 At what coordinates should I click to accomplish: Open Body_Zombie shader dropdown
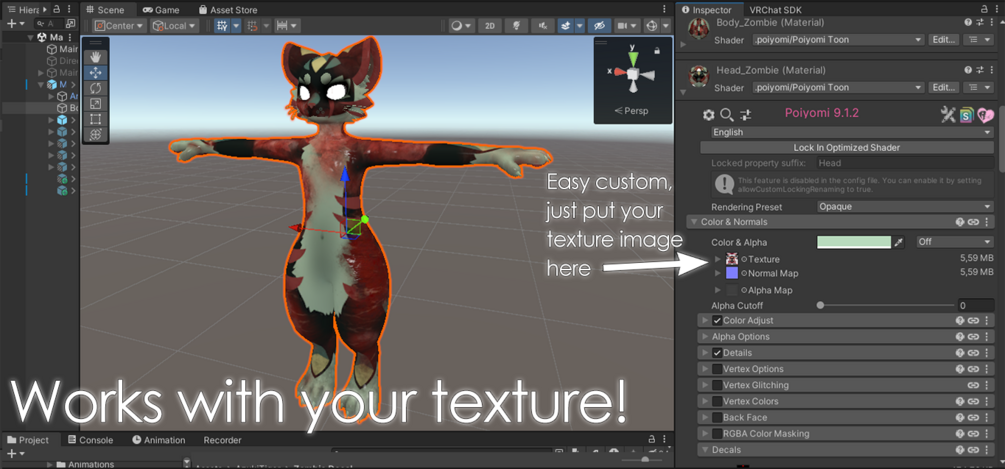pyautogui.click(x=839, y=40)
